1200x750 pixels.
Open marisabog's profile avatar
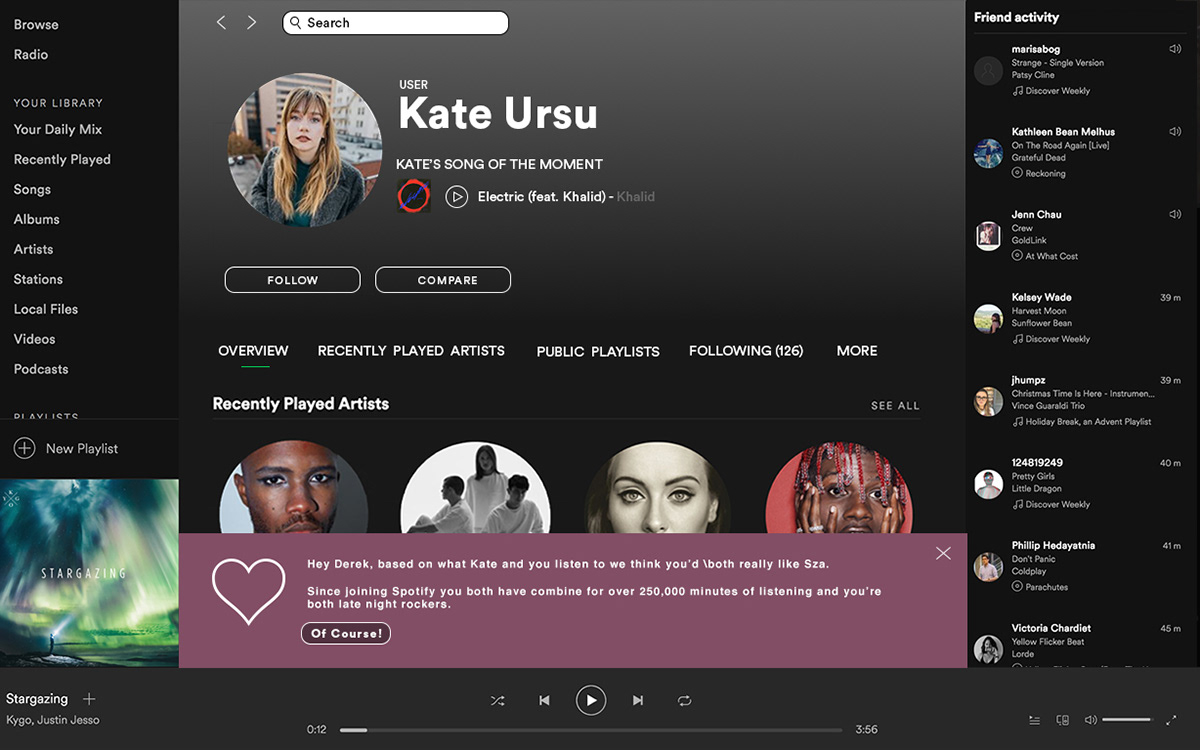point(988,70)
